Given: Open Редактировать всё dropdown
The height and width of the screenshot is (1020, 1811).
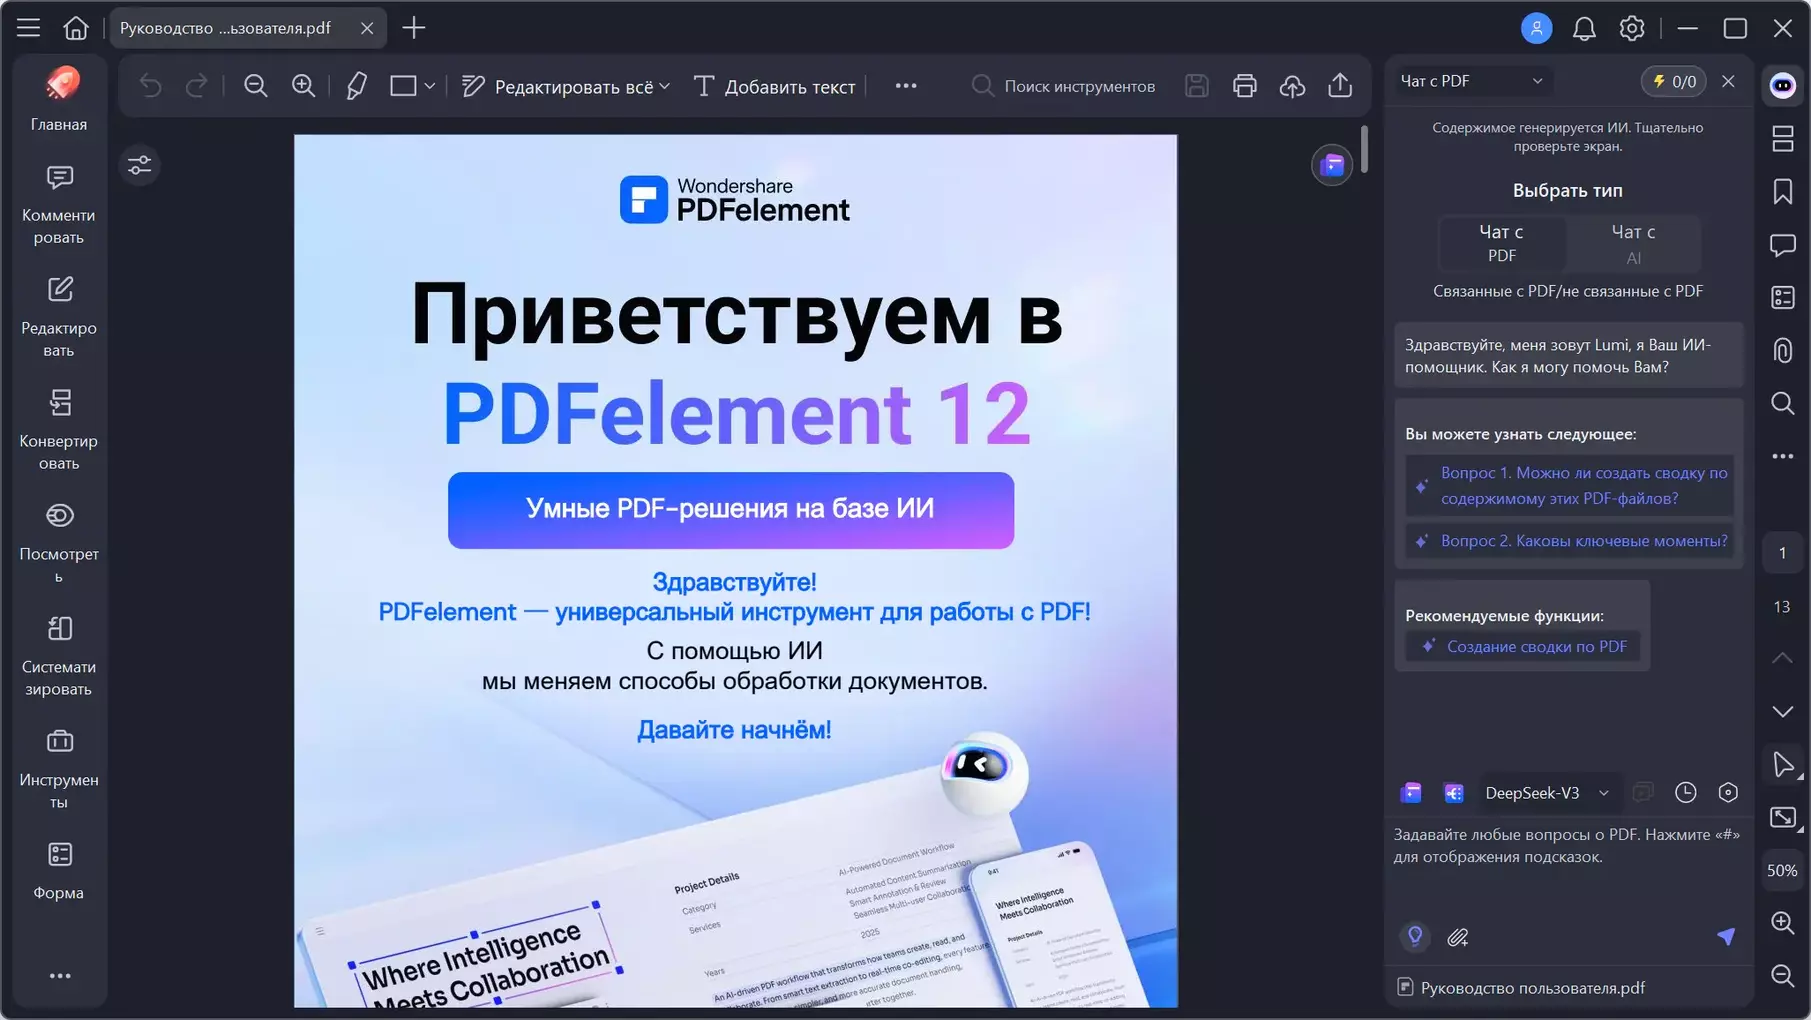Looking at the screenshot, I should click(x=566, y=87).
